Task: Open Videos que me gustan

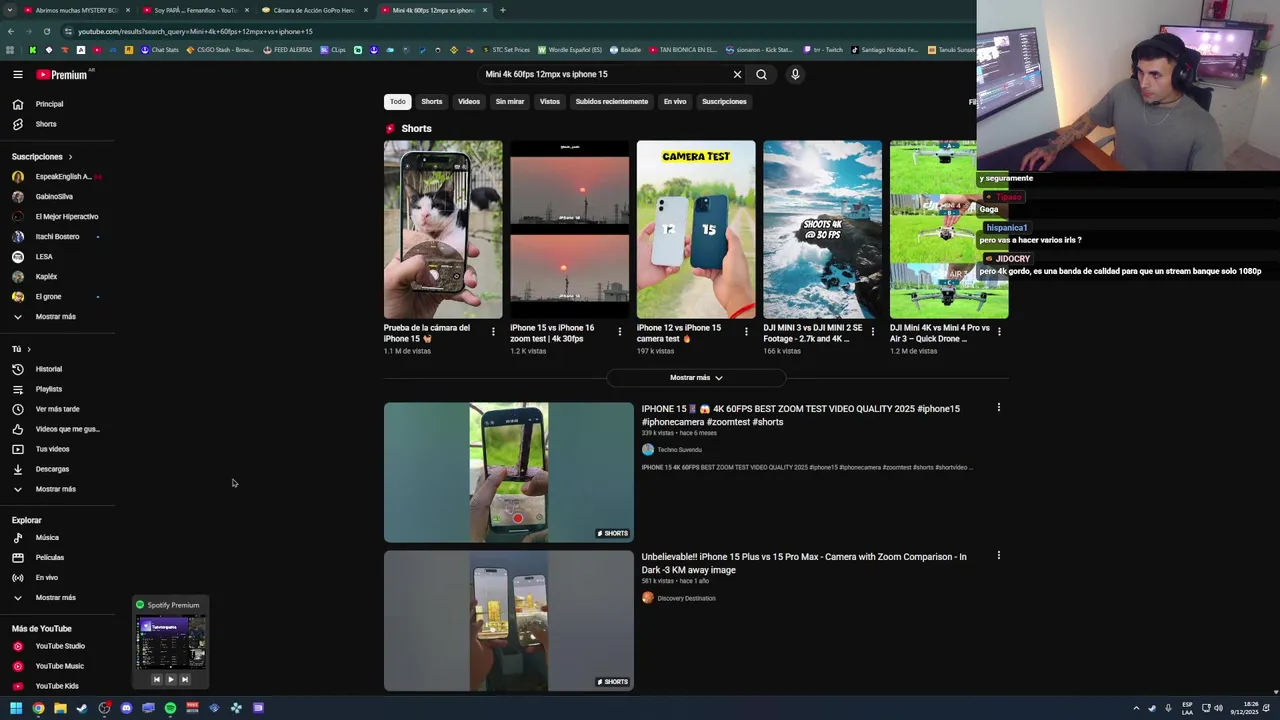Action: point(67,429)
